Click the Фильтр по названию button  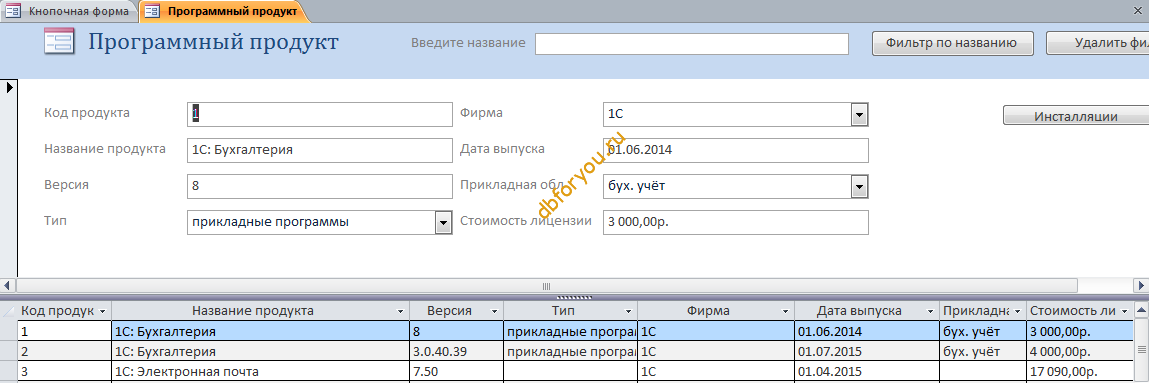[x=953, y=42]
